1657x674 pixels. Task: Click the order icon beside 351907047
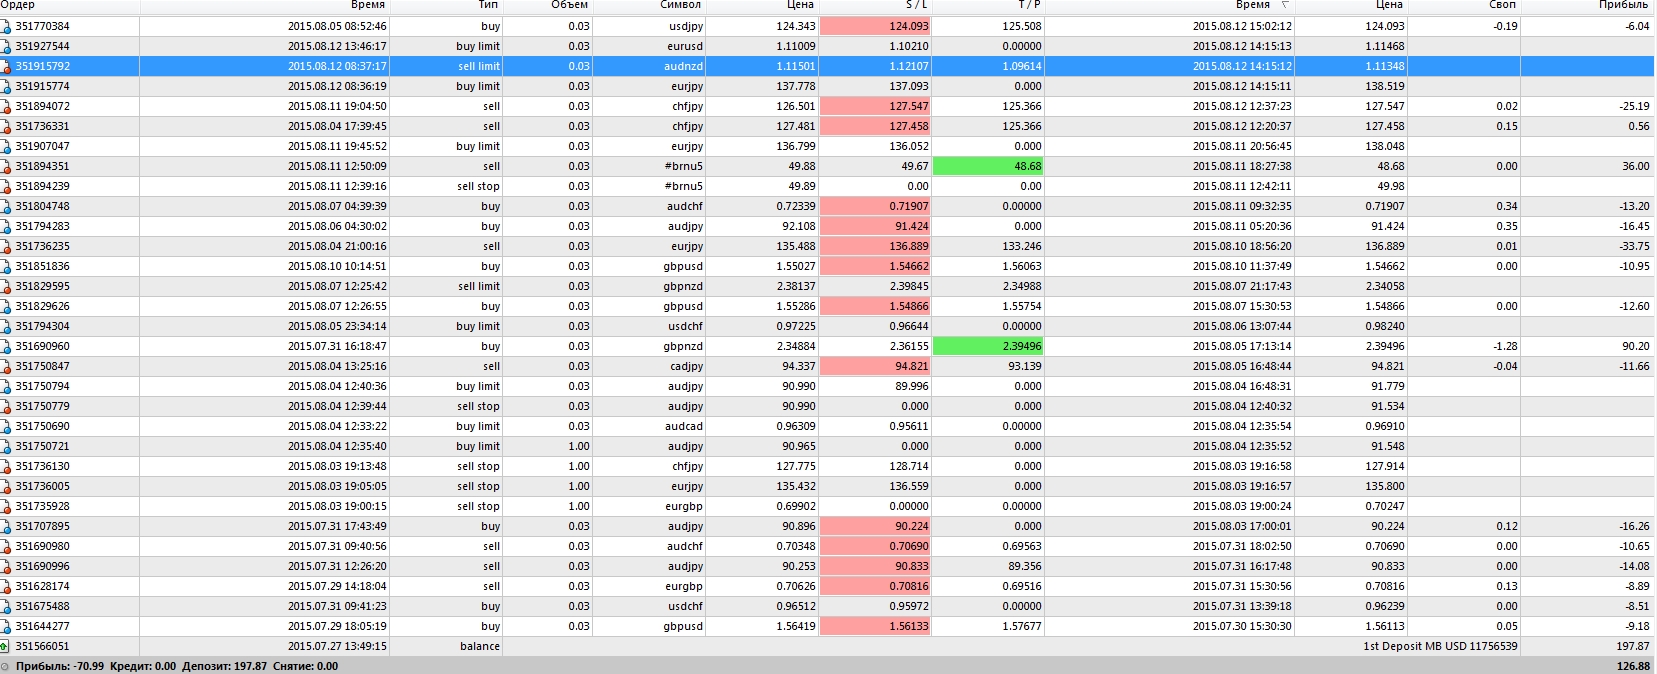[x=6, y=146]
